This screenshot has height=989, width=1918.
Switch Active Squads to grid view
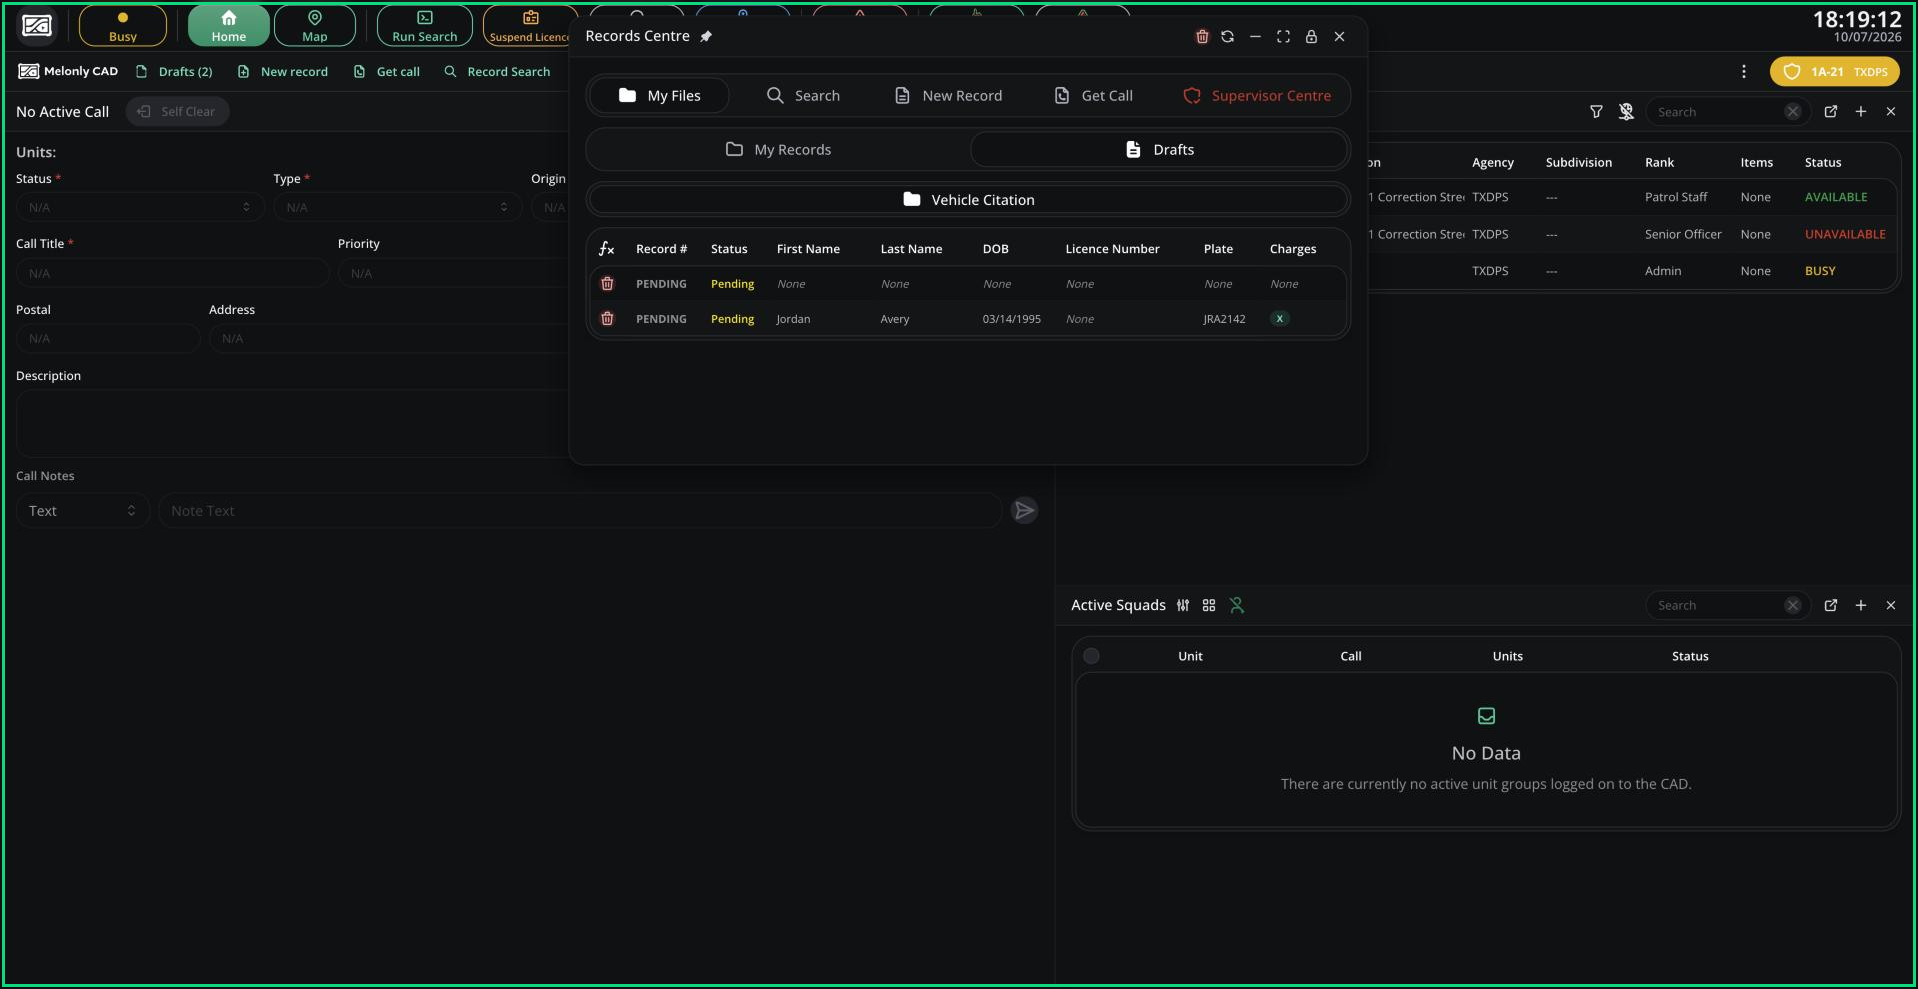[x=1209, y=606]
